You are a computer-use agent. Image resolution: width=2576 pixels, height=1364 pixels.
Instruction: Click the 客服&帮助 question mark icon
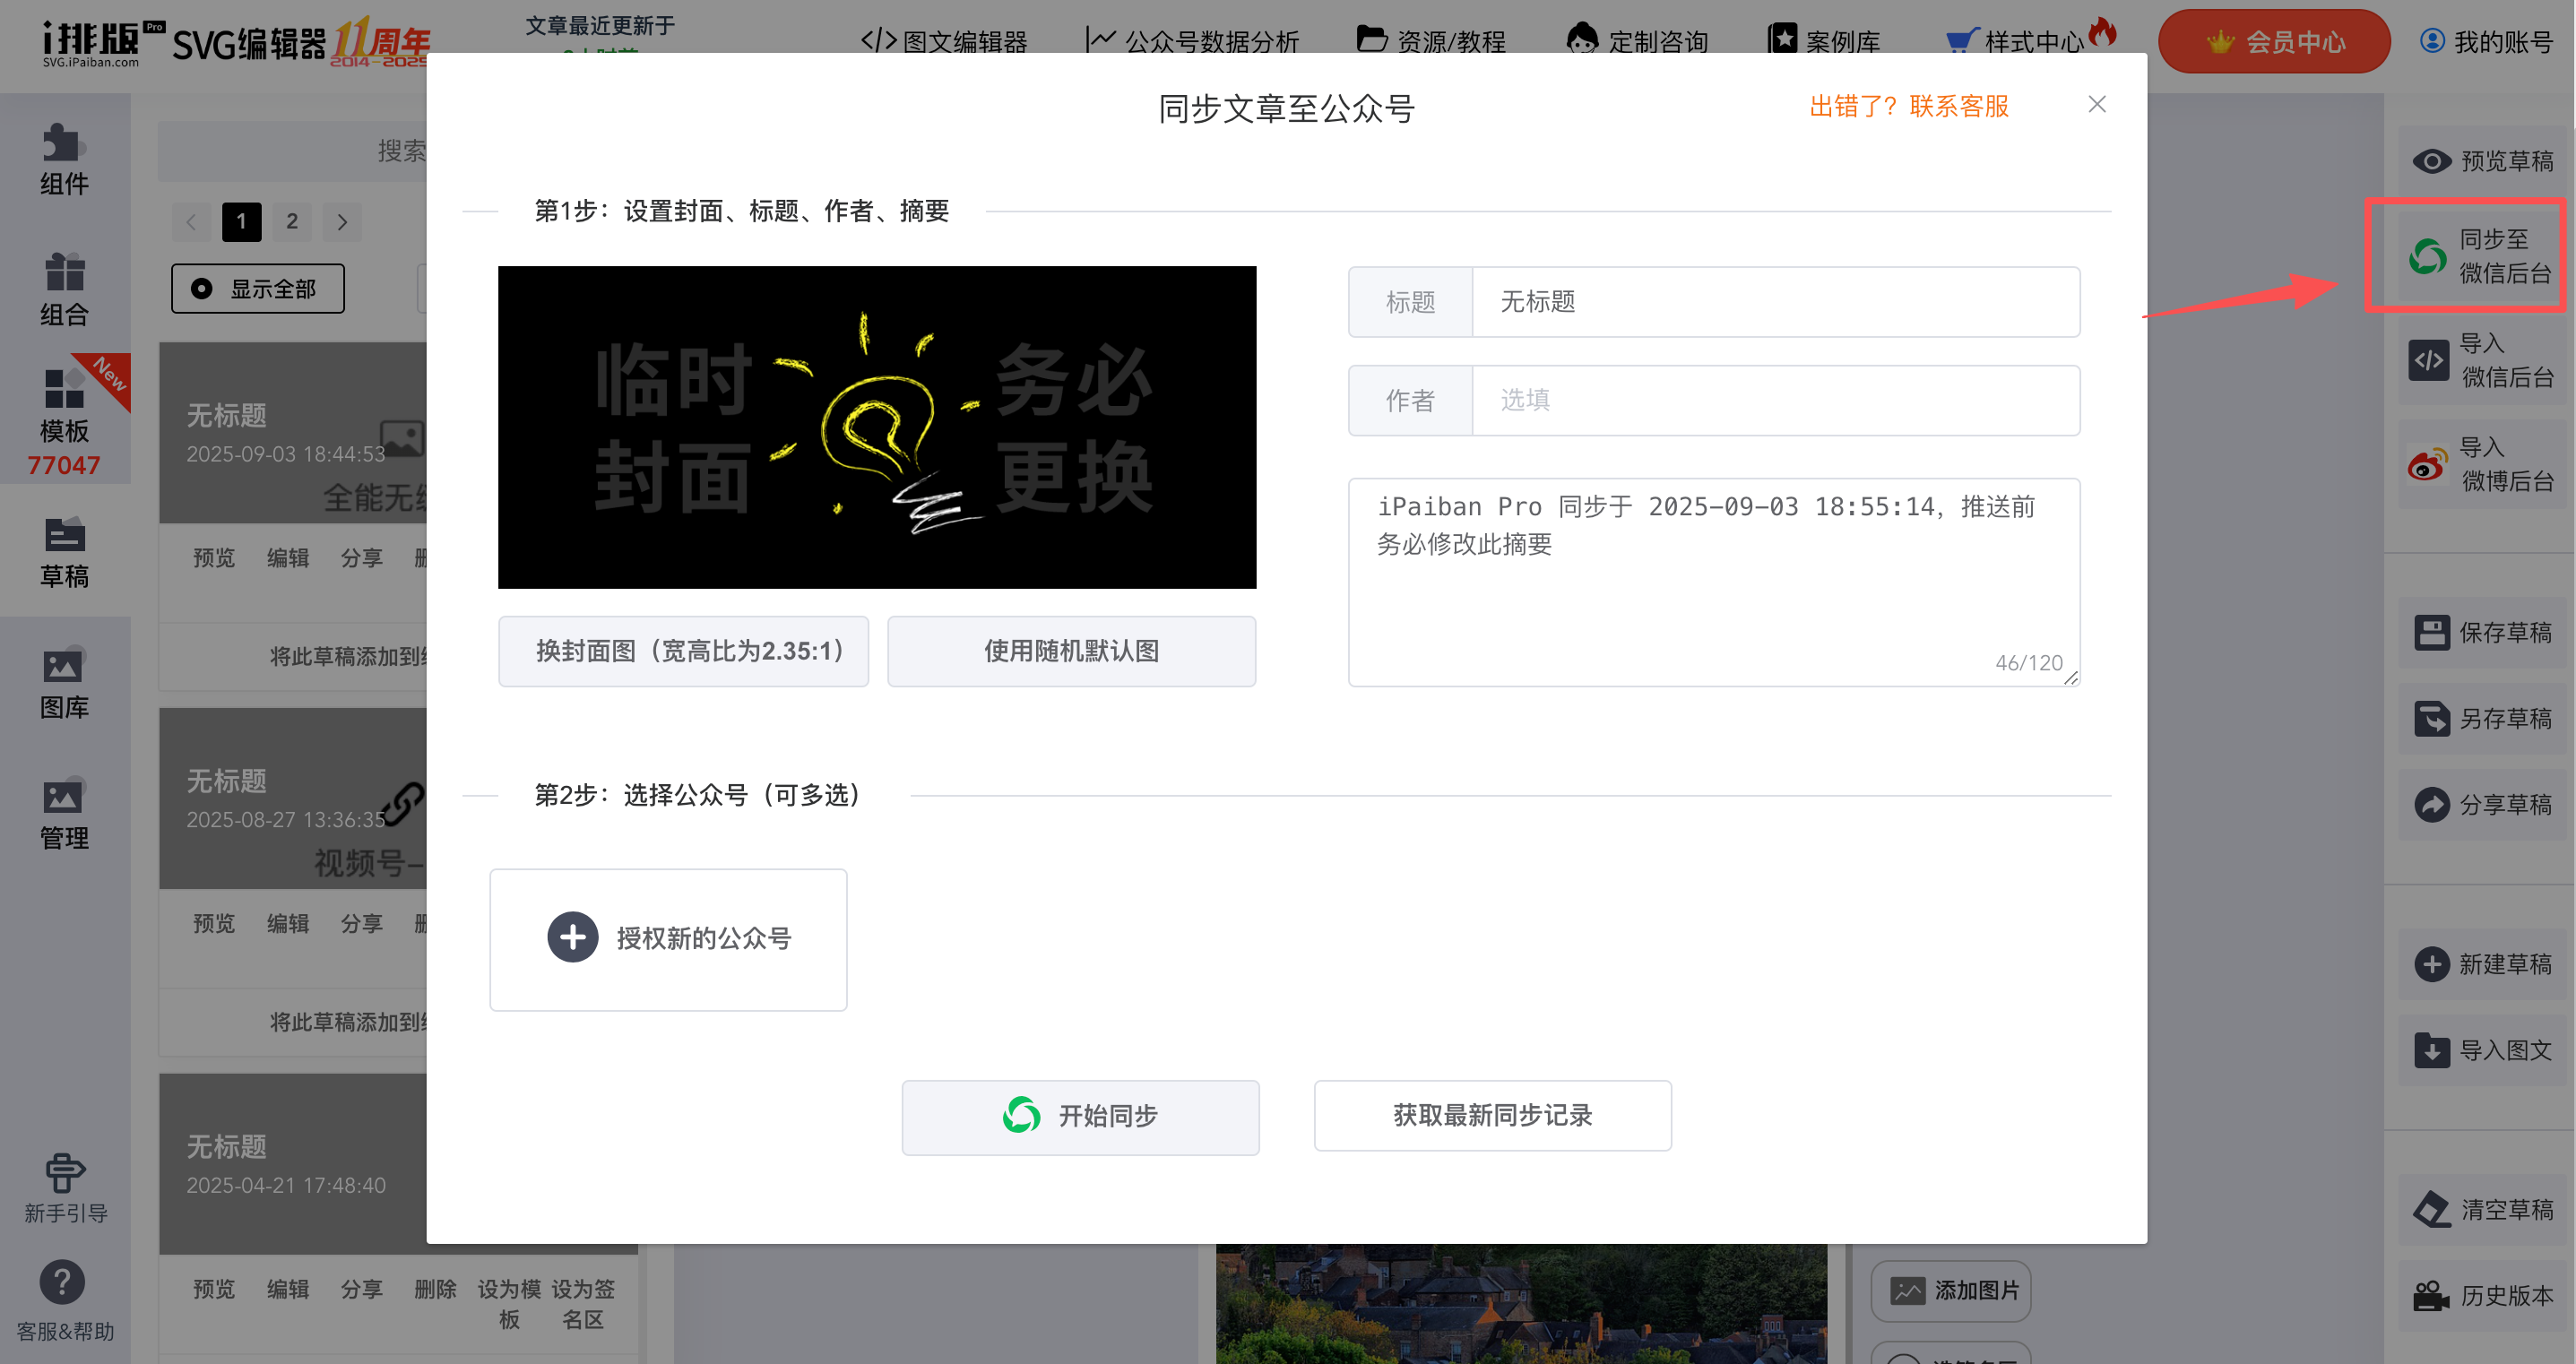[62, 1283]
